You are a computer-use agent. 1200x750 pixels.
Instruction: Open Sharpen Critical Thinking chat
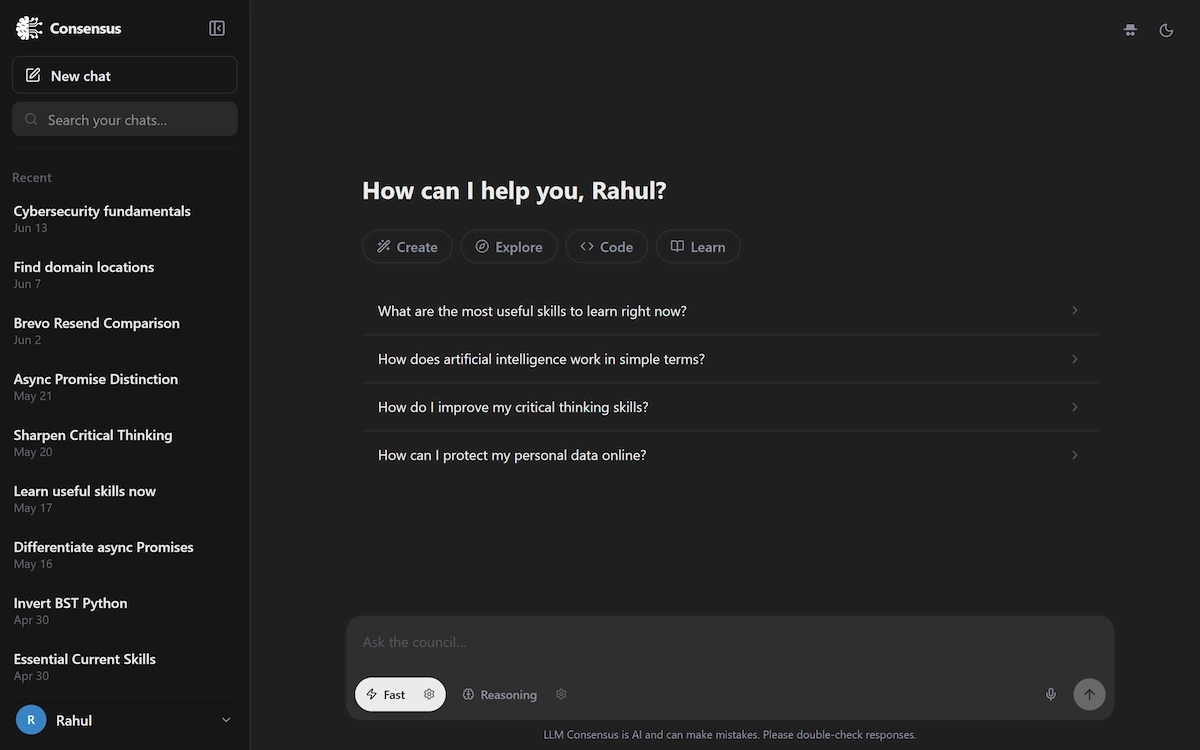pos(125,442)
